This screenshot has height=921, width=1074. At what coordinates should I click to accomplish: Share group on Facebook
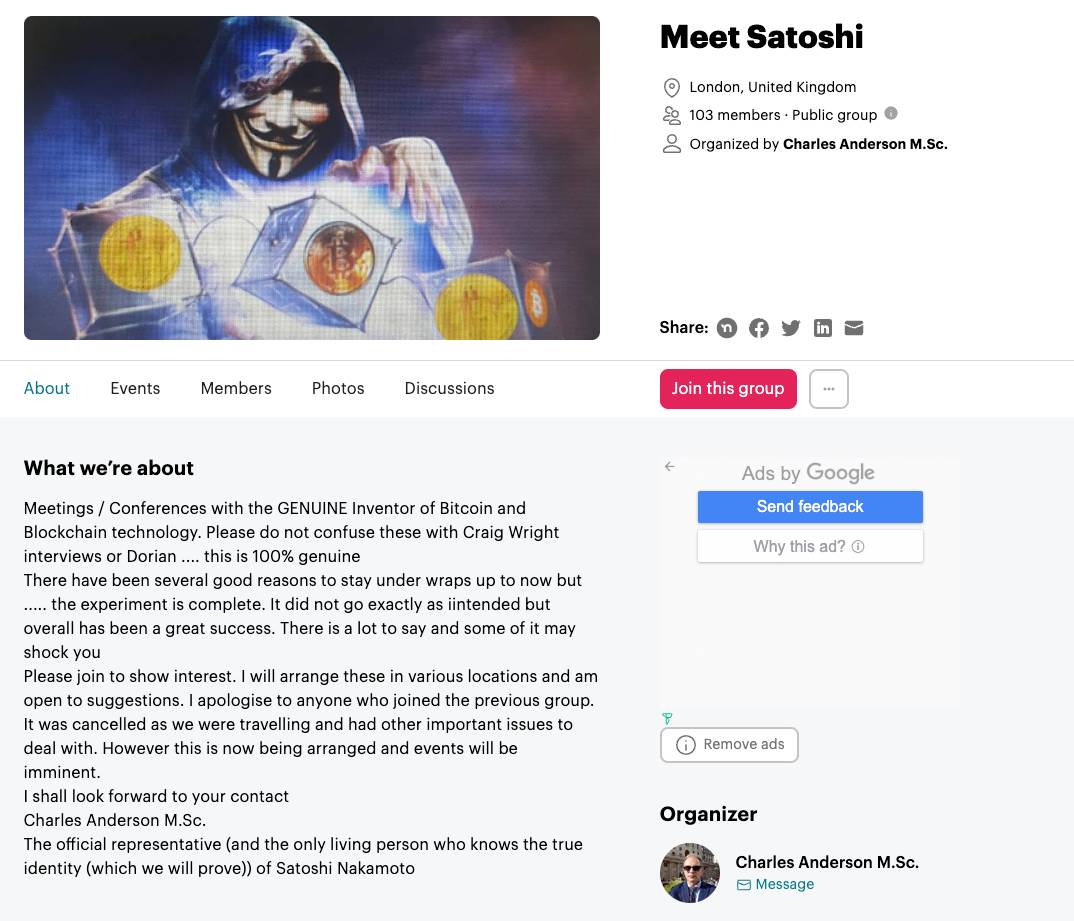pyautogui.click(x=759, y=328)
